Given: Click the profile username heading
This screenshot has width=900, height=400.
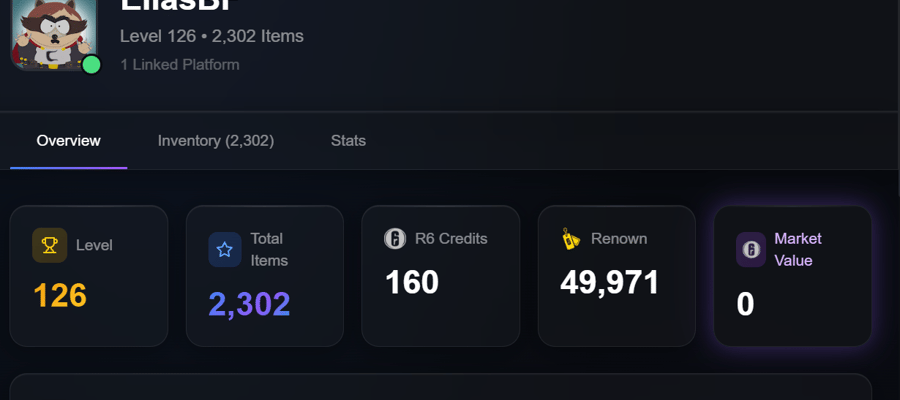Looking at the screenshot, I should pyautogui.click(x=179, y=6).
